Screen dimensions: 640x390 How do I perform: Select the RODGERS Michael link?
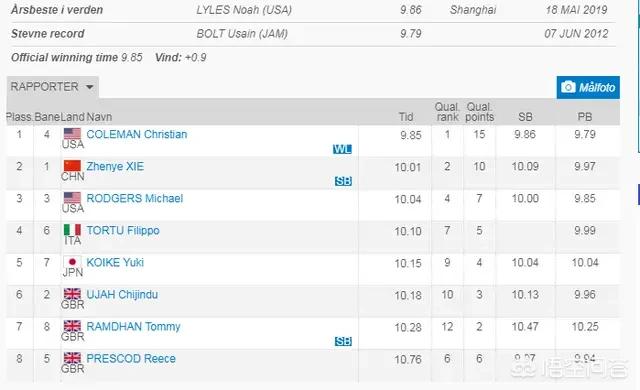click(135, 199)
